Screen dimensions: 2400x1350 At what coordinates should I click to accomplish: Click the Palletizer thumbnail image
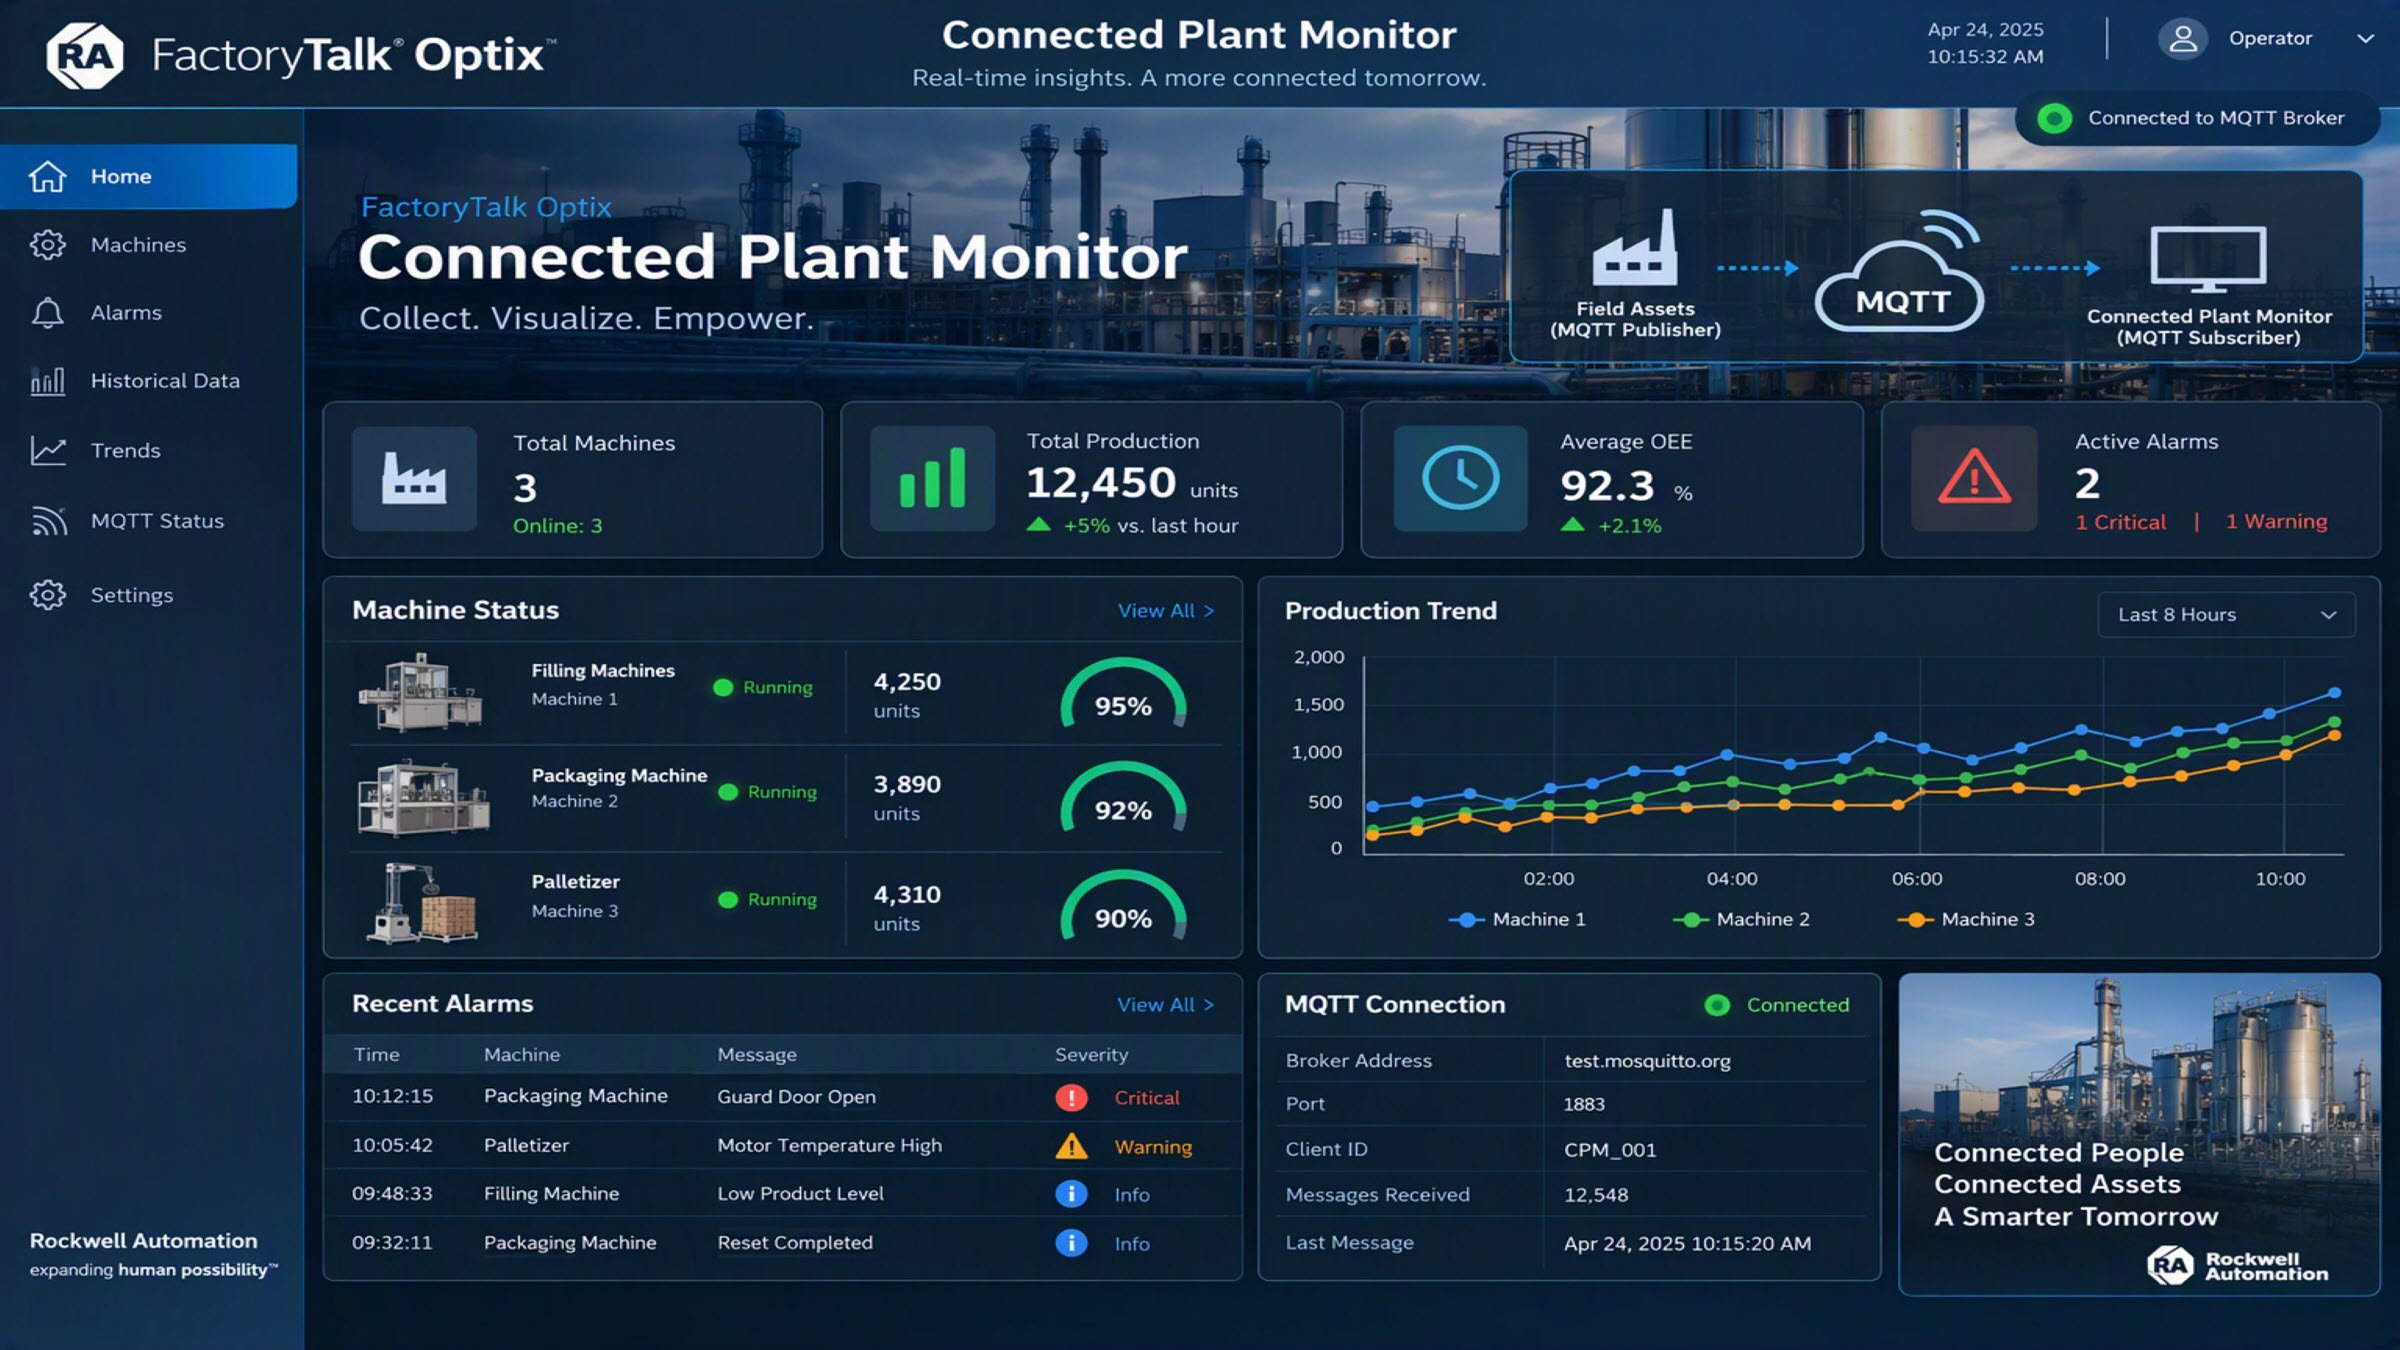421,903
